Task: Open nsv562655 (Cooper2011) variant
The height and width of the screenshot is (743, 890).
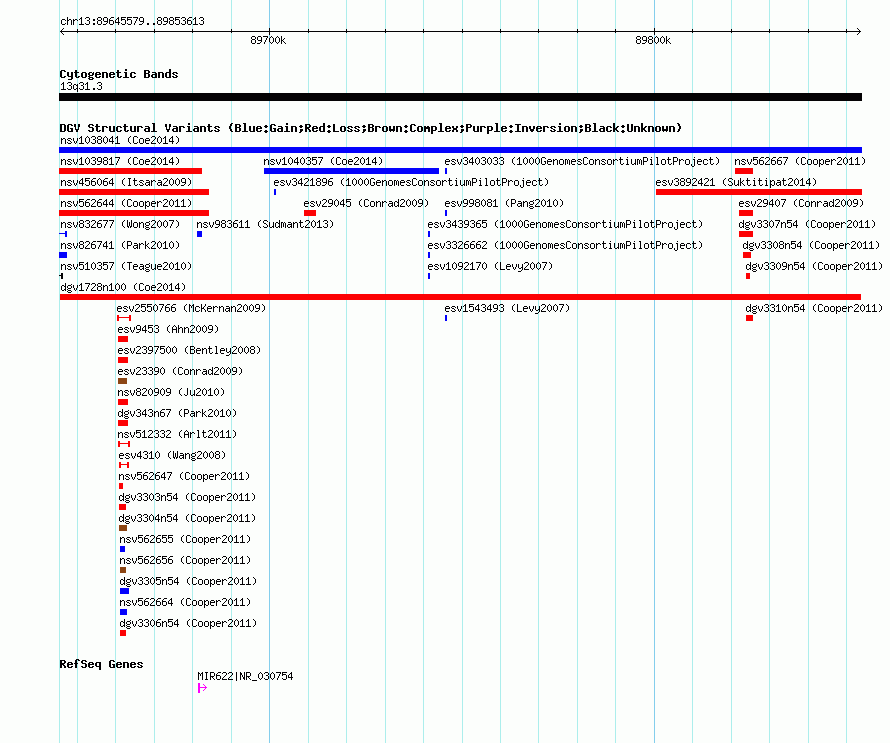Action: pos(185,539)
